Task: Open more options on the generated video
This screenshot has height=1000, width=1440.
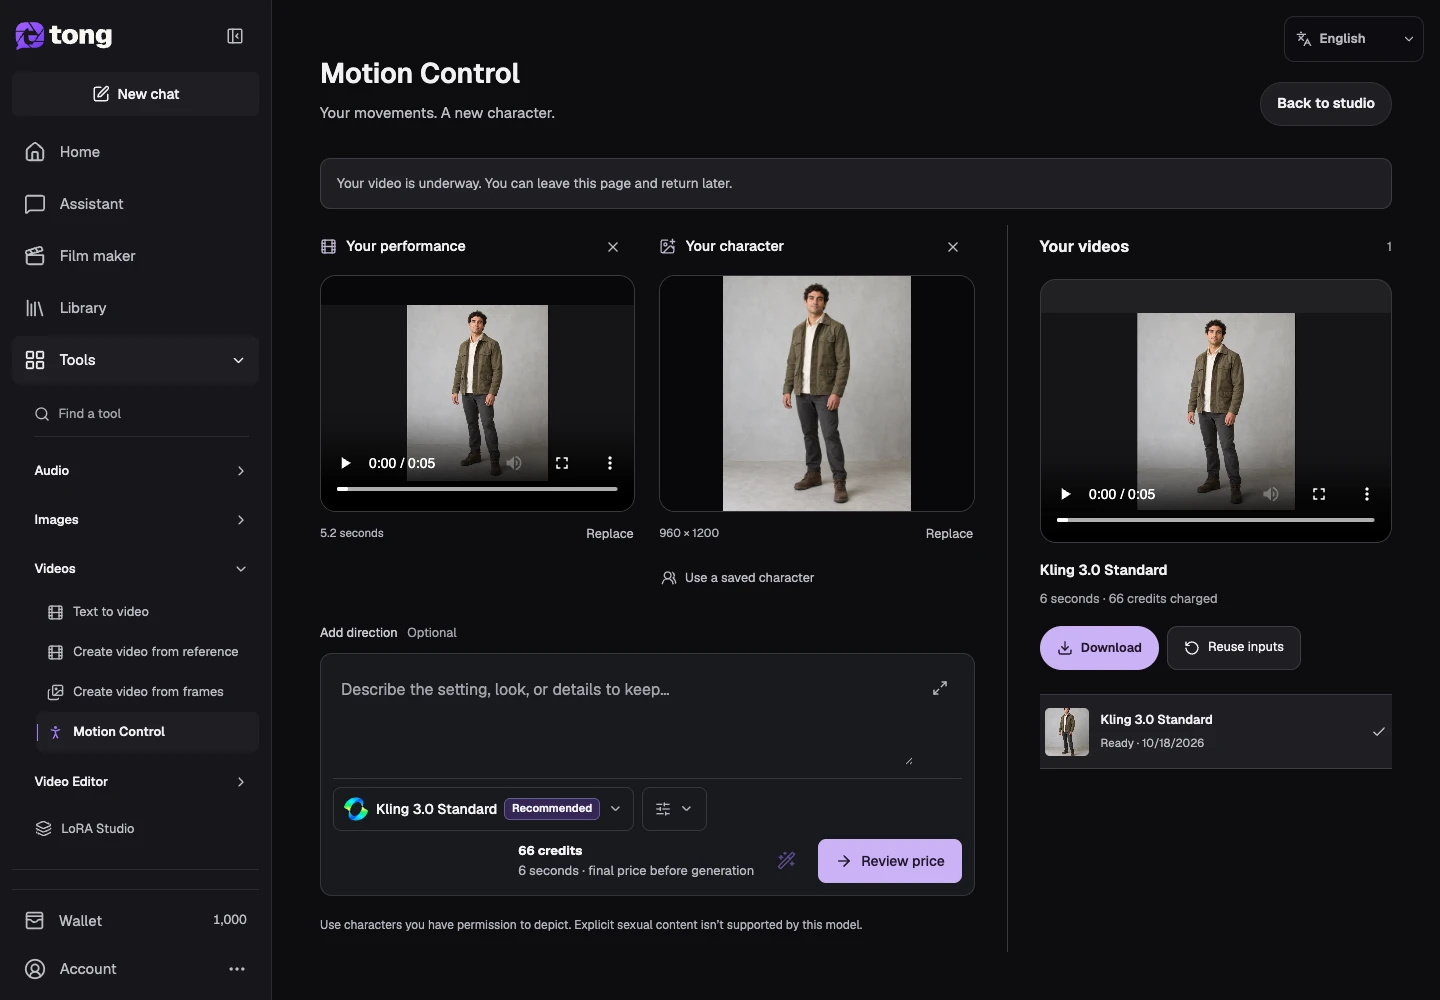Action: coord(1367,494)
